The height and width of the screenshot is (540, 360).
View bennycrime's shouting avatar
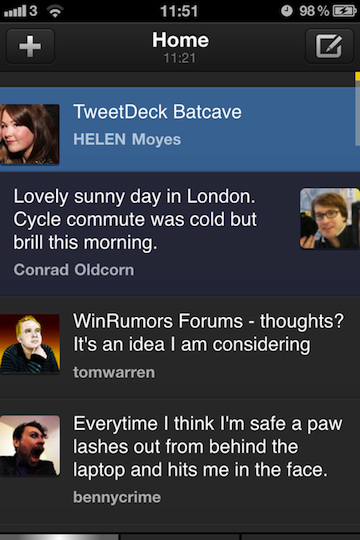30,446
